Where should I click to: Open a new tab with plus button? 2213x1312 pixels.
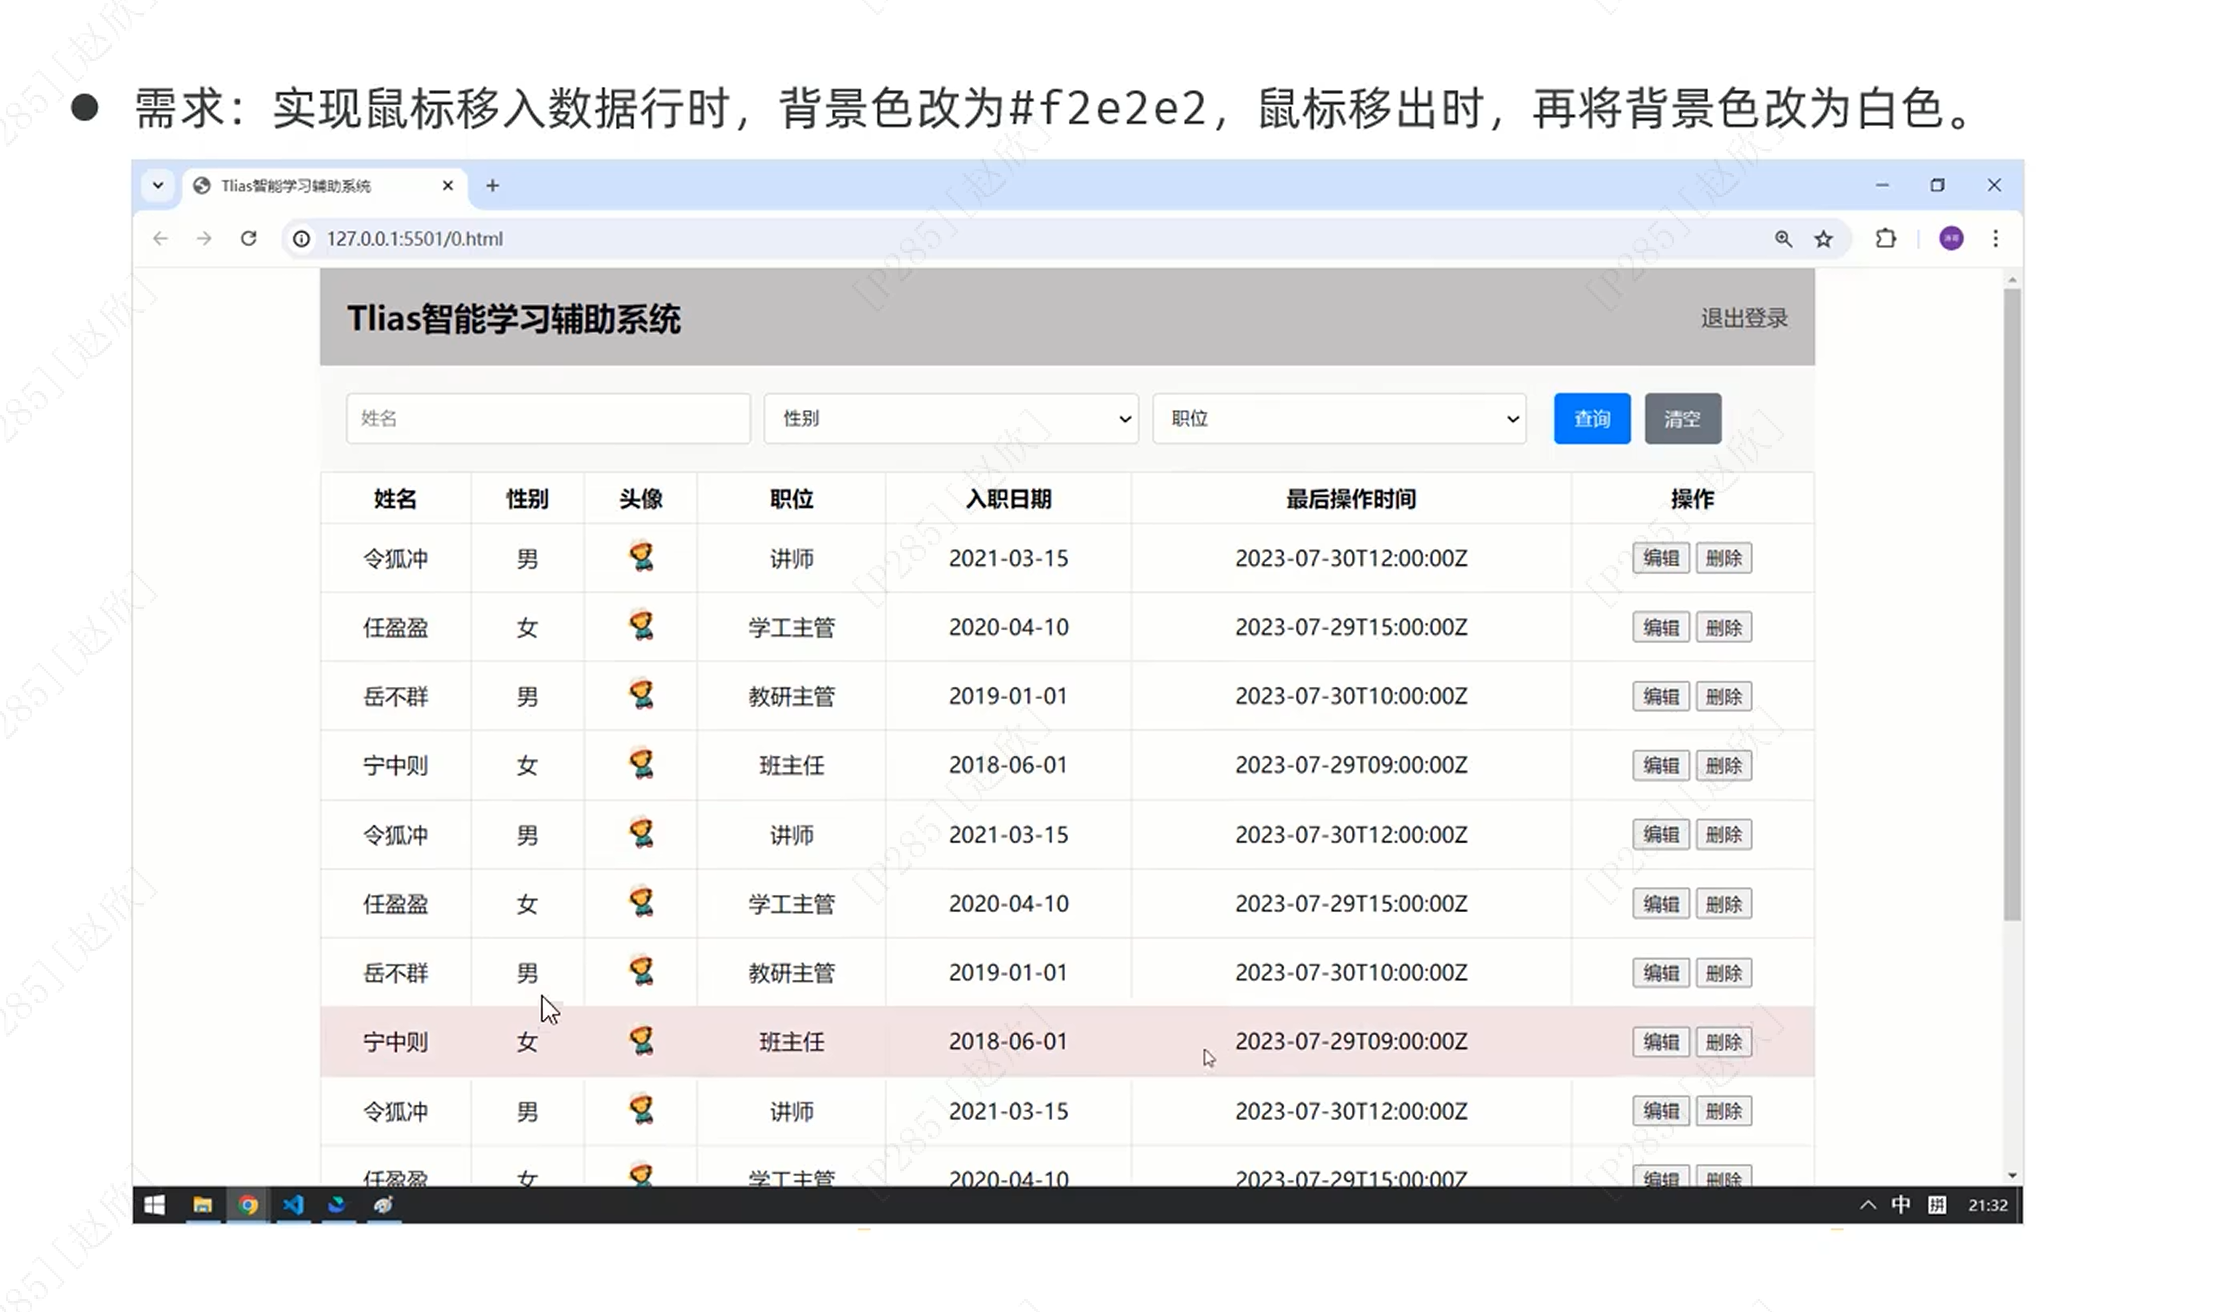492,185
